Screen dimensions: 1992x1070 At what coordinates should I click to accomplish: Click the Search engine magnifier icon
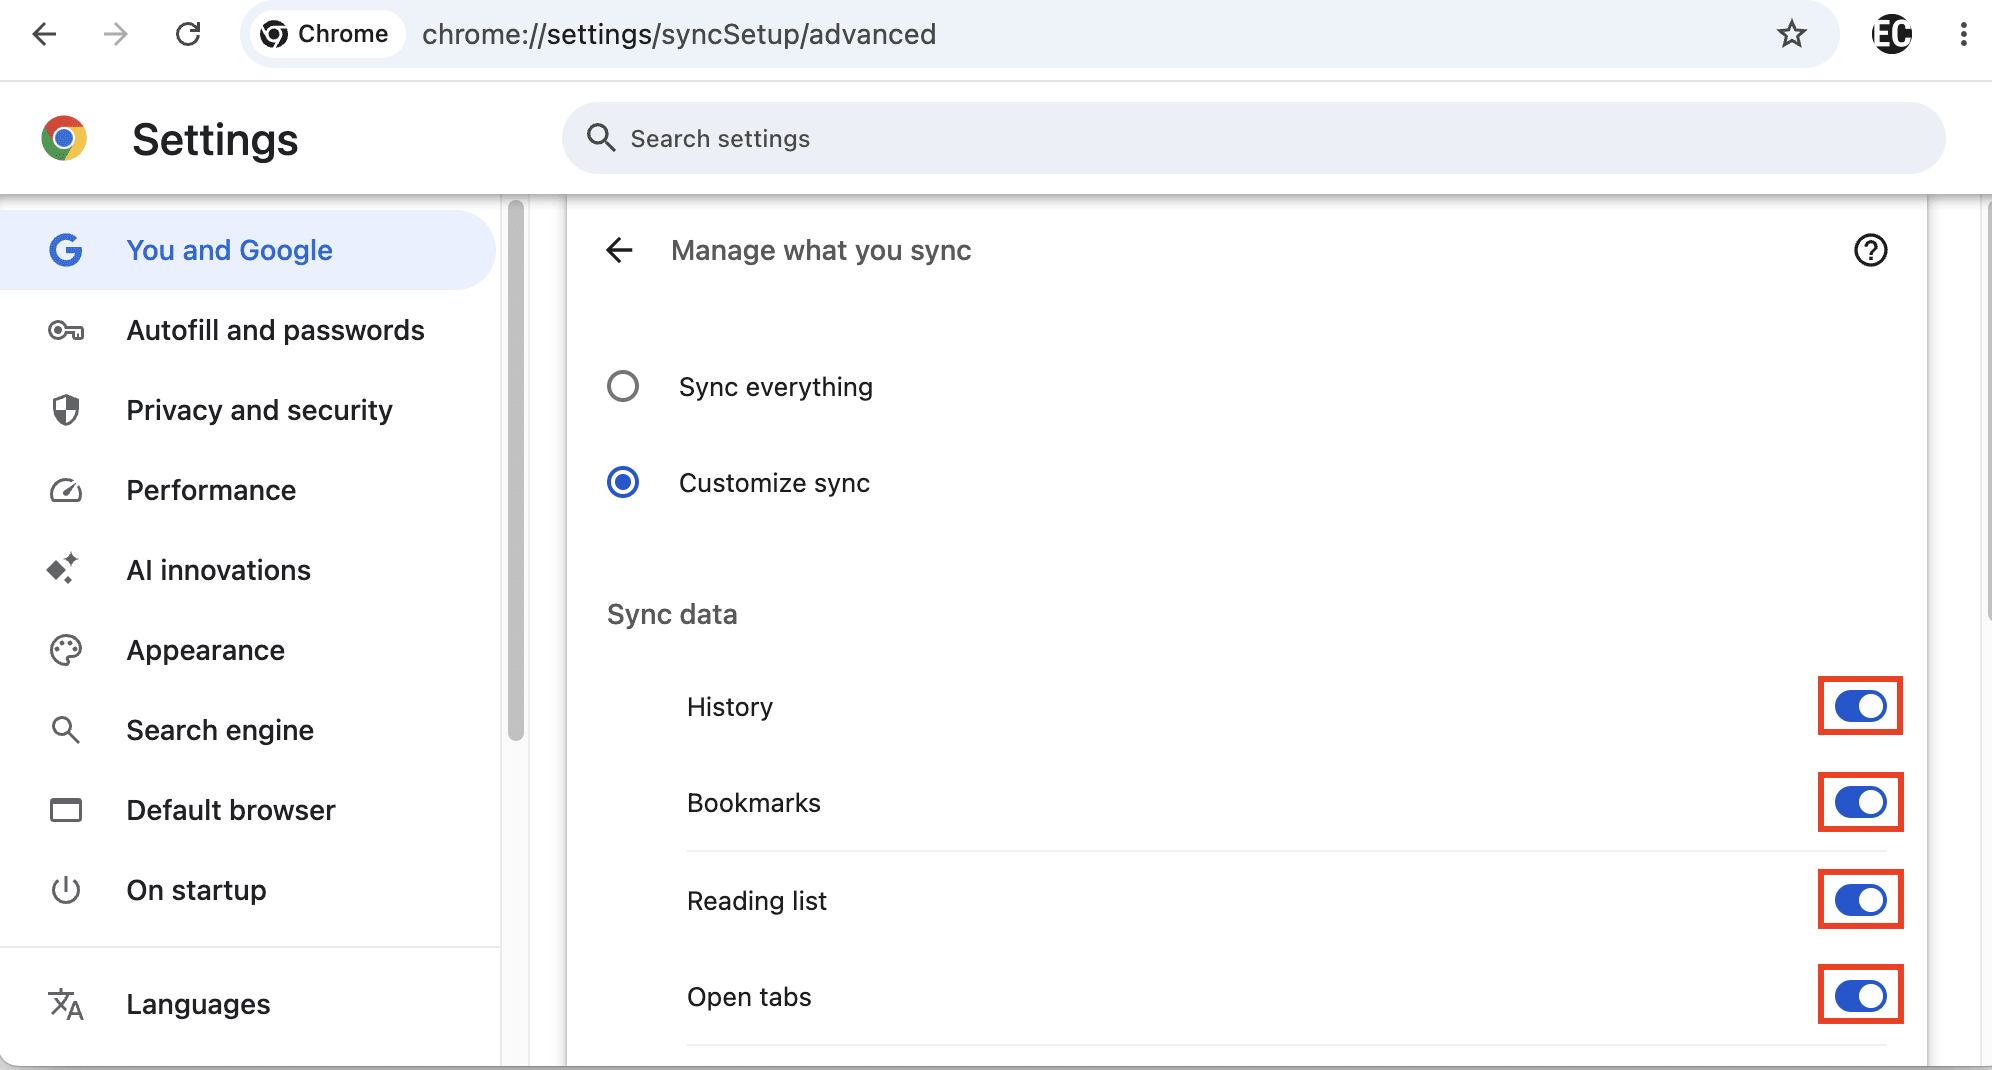(x=66, y=730)
